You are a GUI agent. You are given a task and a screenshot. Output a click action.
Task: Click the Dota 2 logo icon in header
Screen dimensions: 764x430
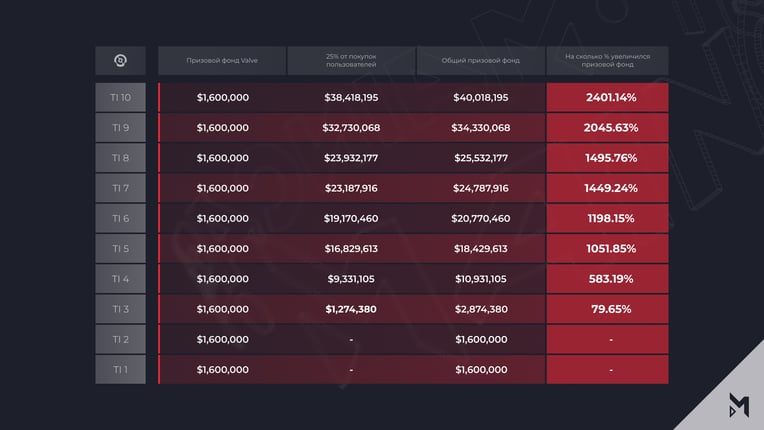tap(120, 60)
